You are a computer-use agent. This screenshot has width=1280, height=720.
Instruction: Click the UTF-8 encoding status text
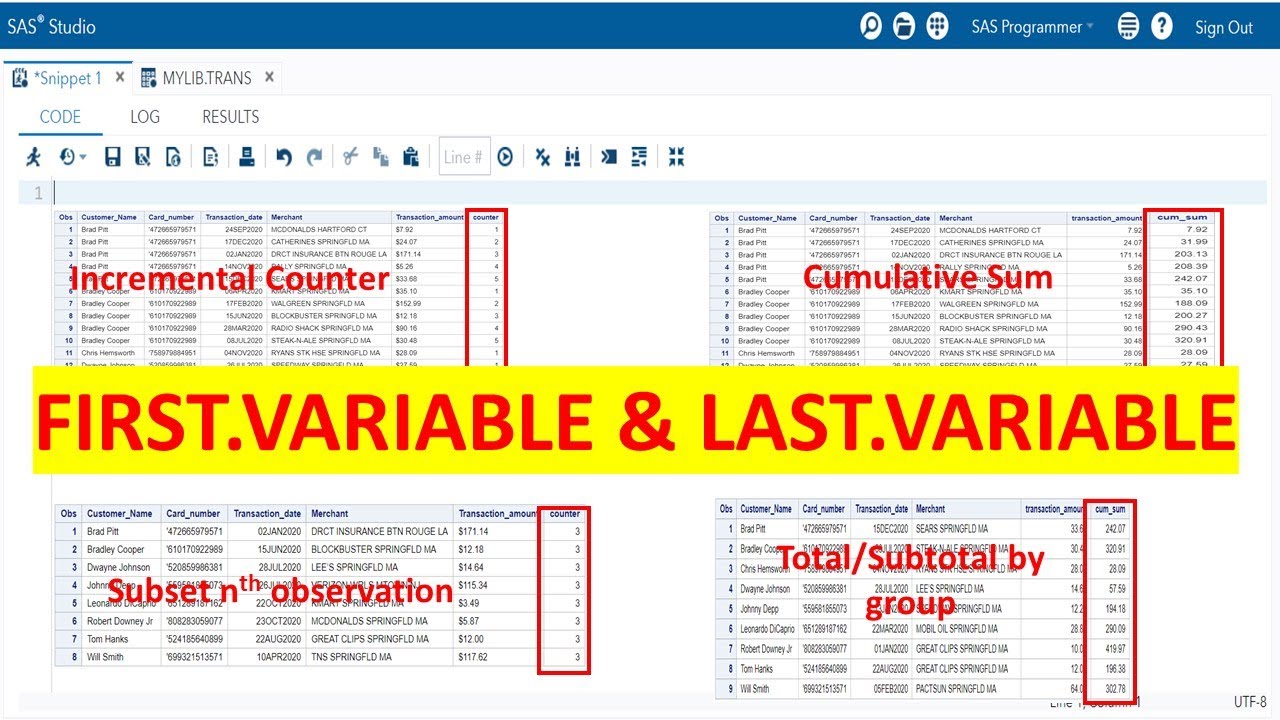1250,702
